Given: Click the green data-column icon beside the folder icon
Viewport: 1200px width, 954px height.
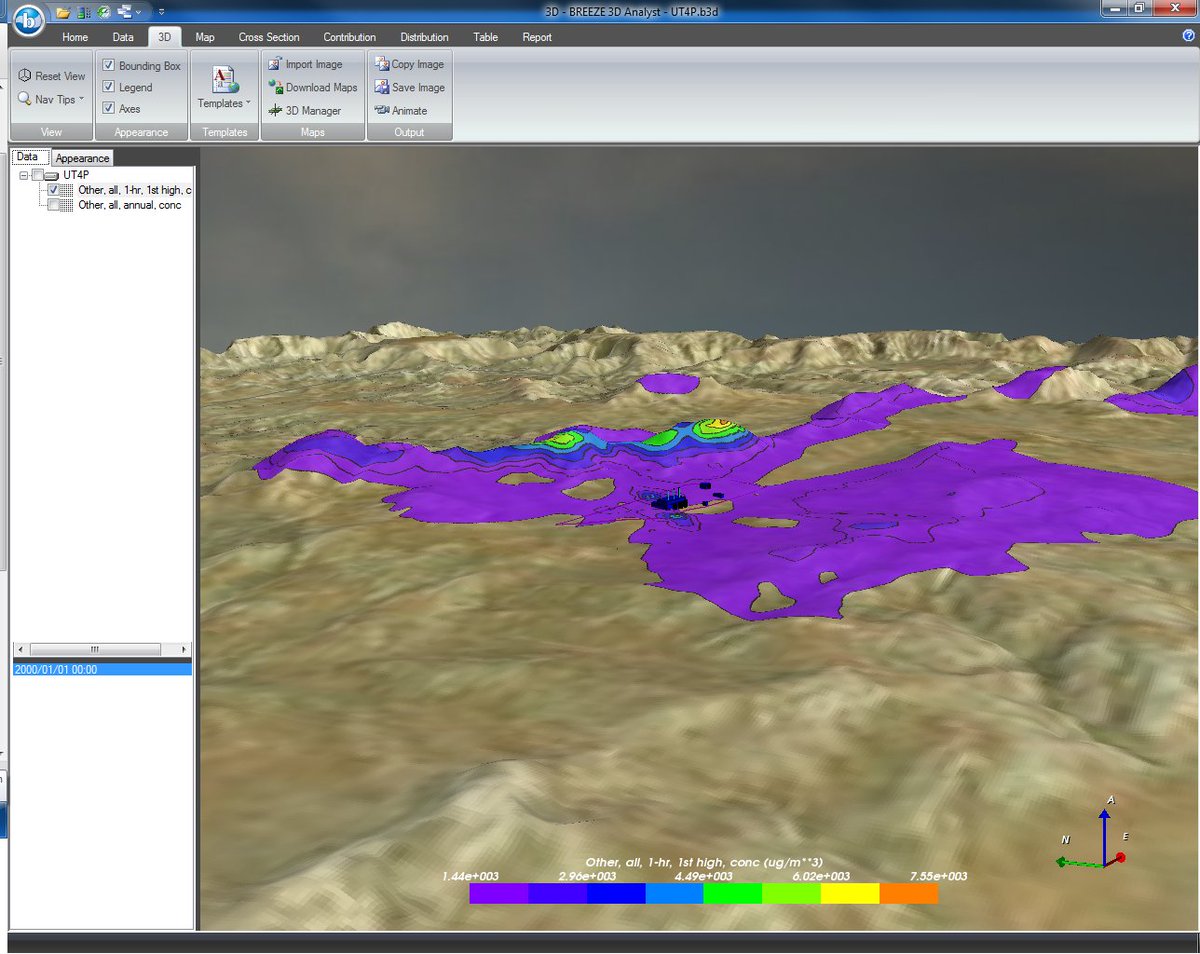Looking at the screenshot, I should [x=84, y=12].
